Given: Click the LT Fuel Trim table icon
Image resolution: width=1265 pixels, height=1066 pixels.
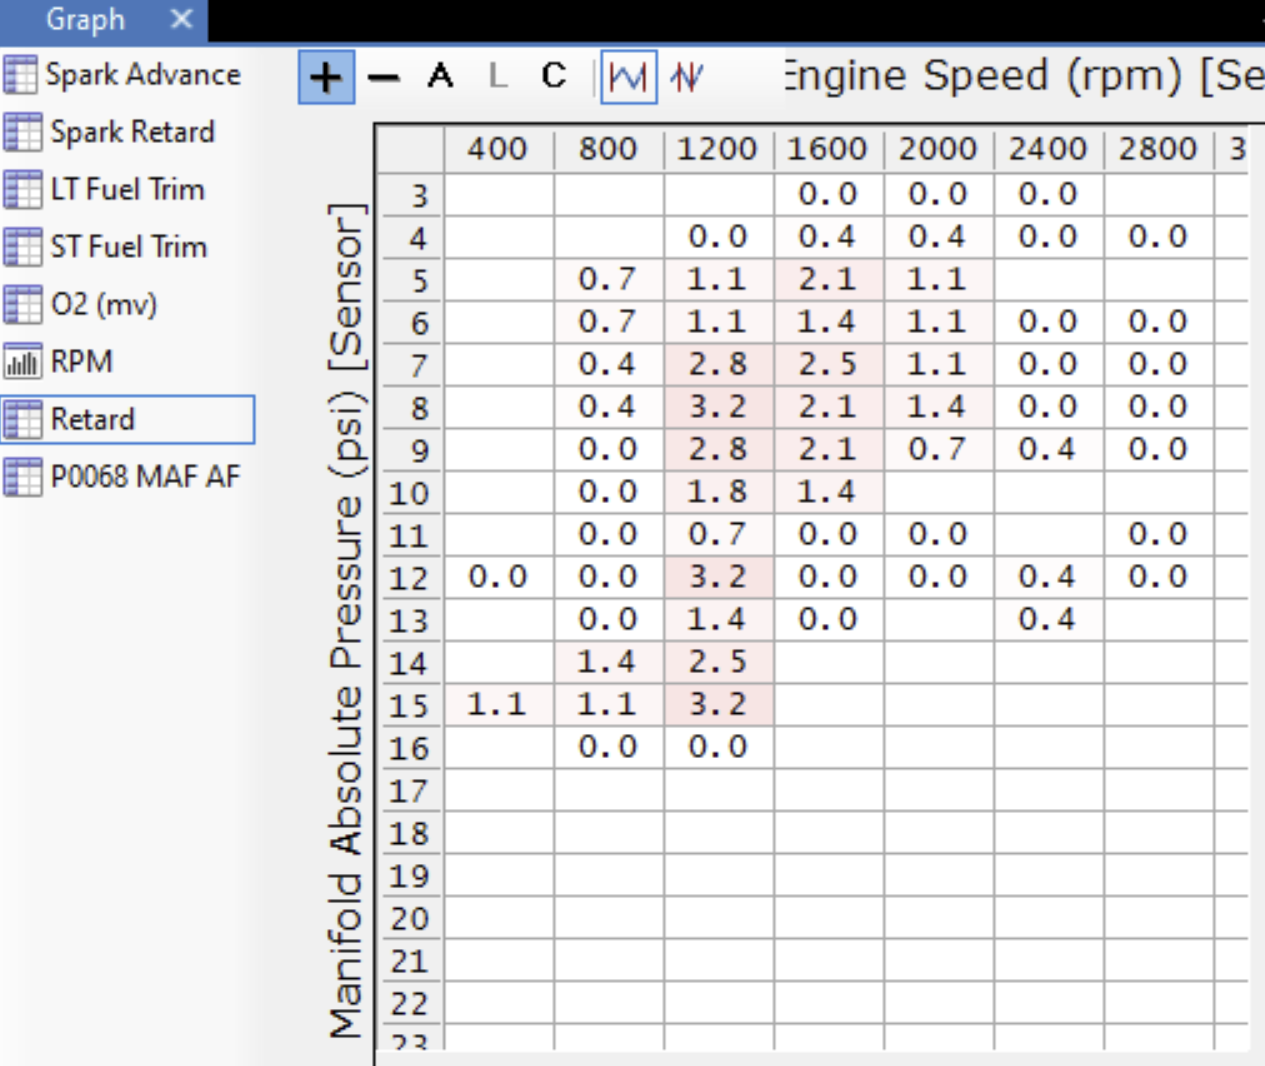Looking at the screenshot, I should [21, 189].
